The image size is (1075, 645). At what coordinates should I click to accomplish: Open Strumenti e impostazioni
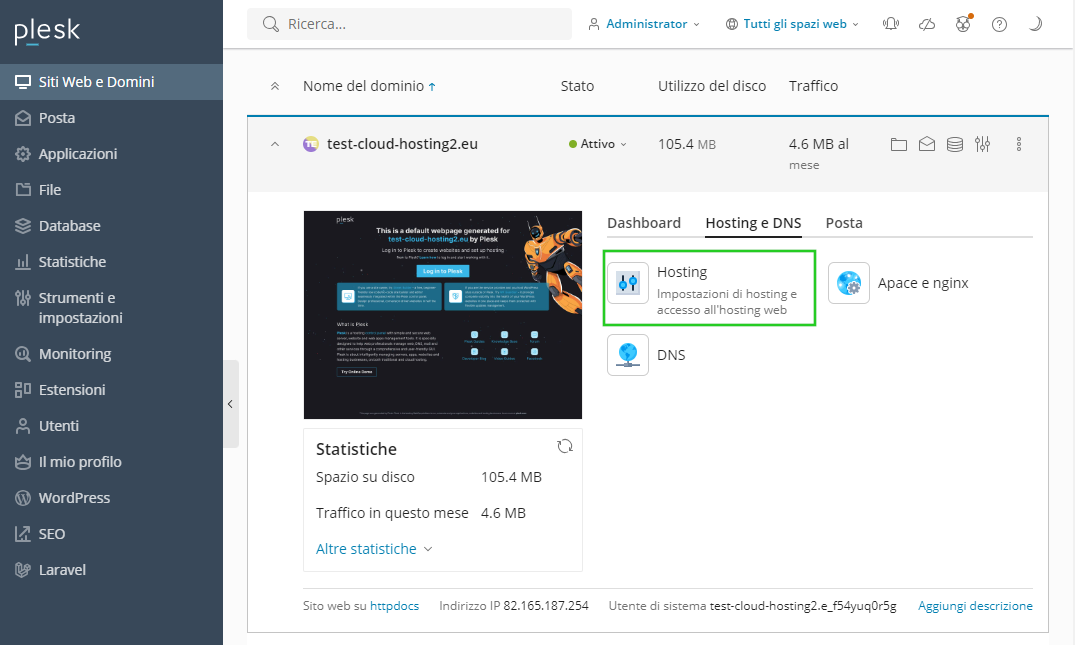coord(111,308)
